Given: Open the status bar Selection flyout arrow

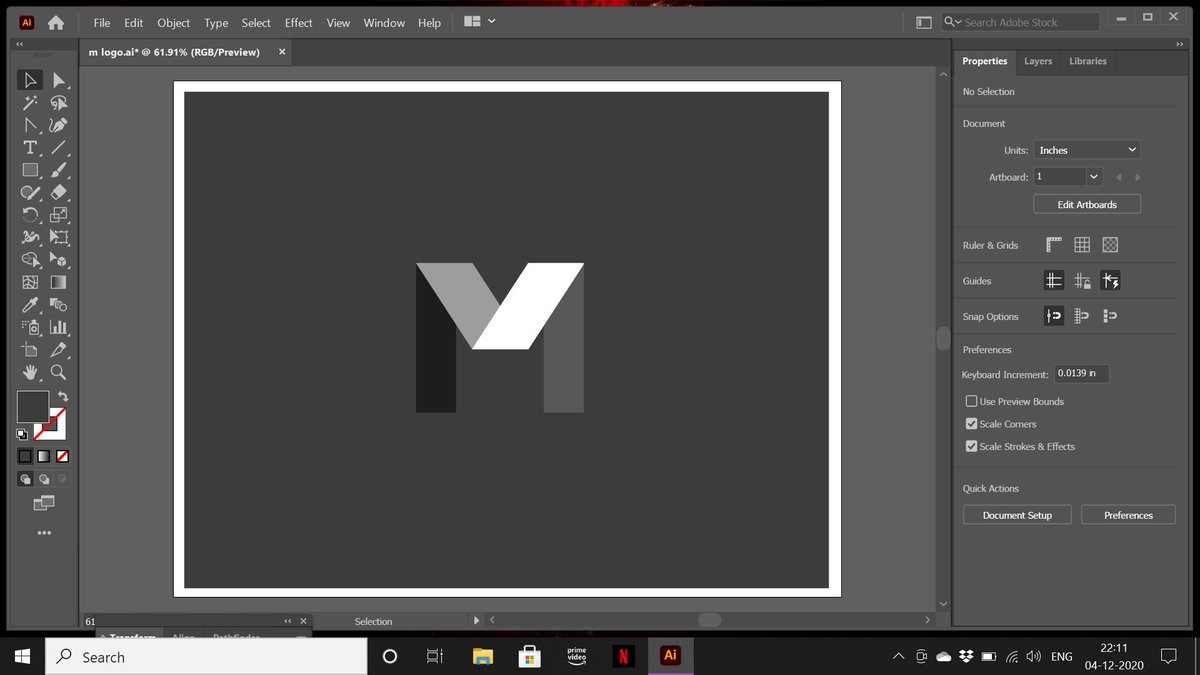Looking at the screenshot, I should [x=476, y=621].
